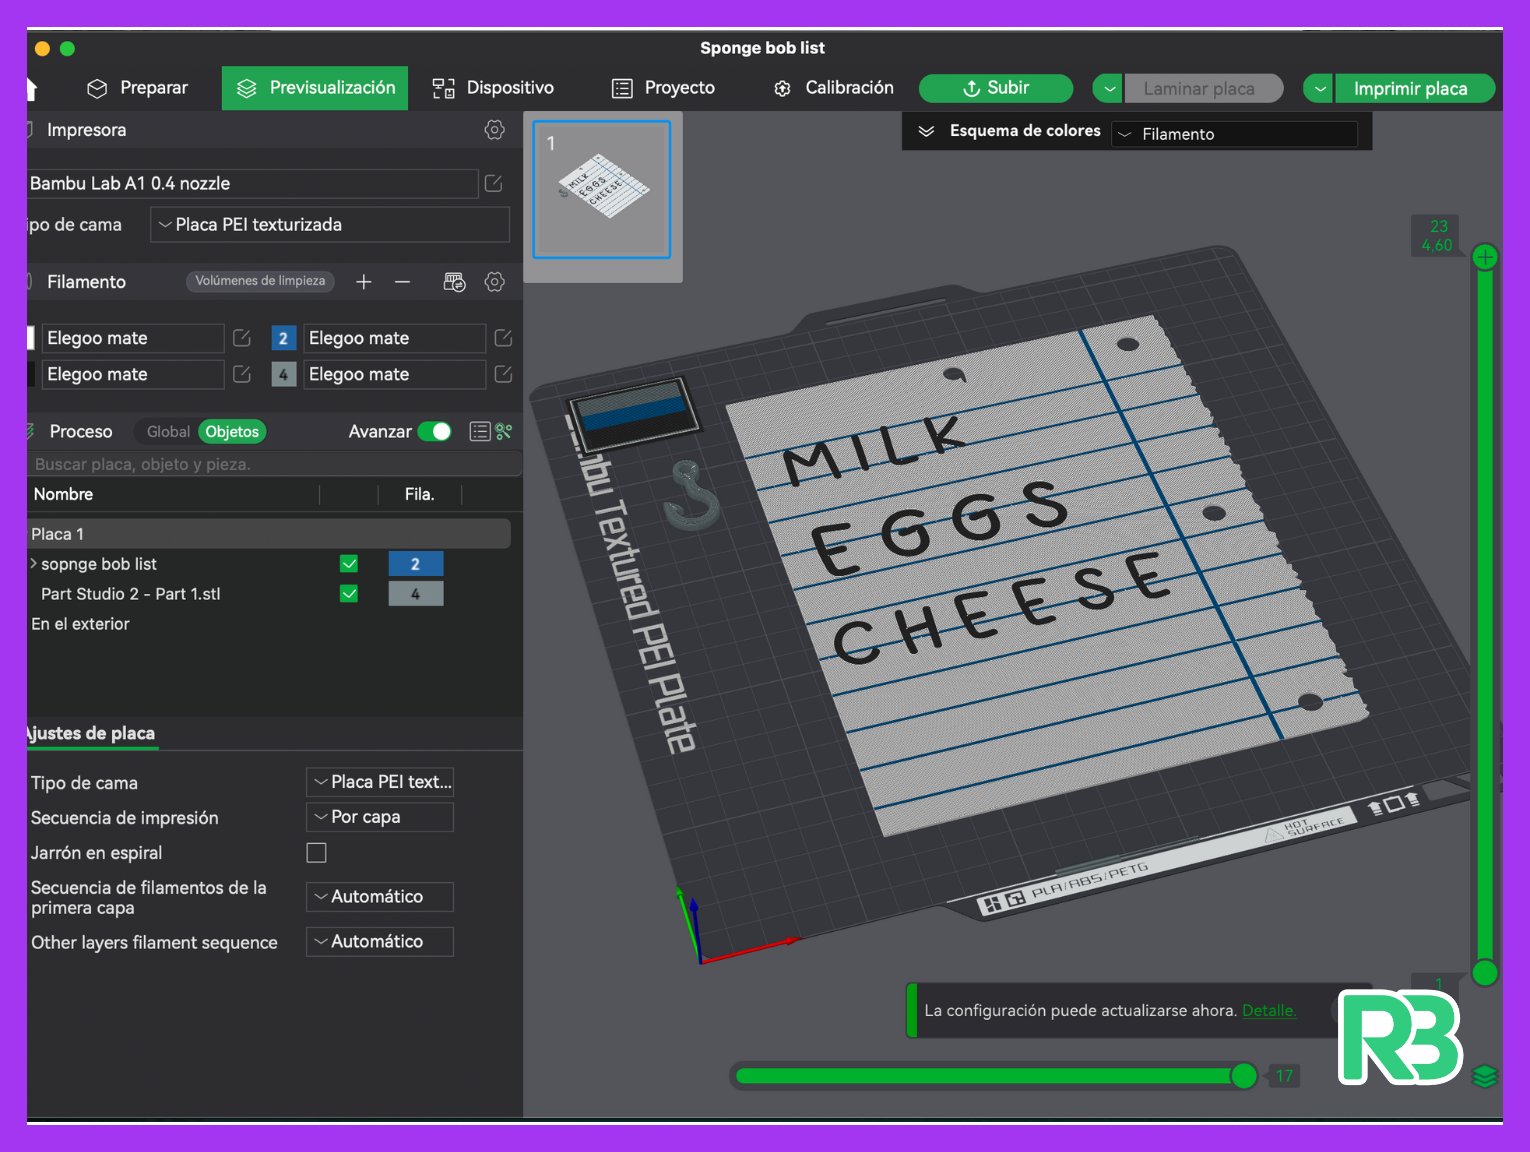This screenshot has width=1530, height=1152.
Task: Open the Secuencia de impresión dropdown
Action: pyautogui.click(x=380, y=817)
